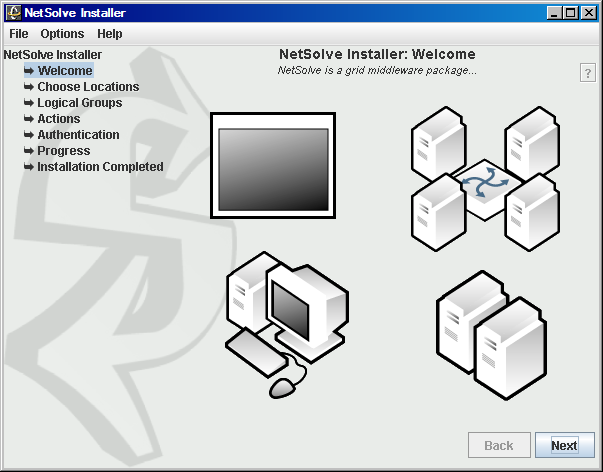Select the Actions step
Image resolution: width=603 pixels, height=472 pixels.
58,119
